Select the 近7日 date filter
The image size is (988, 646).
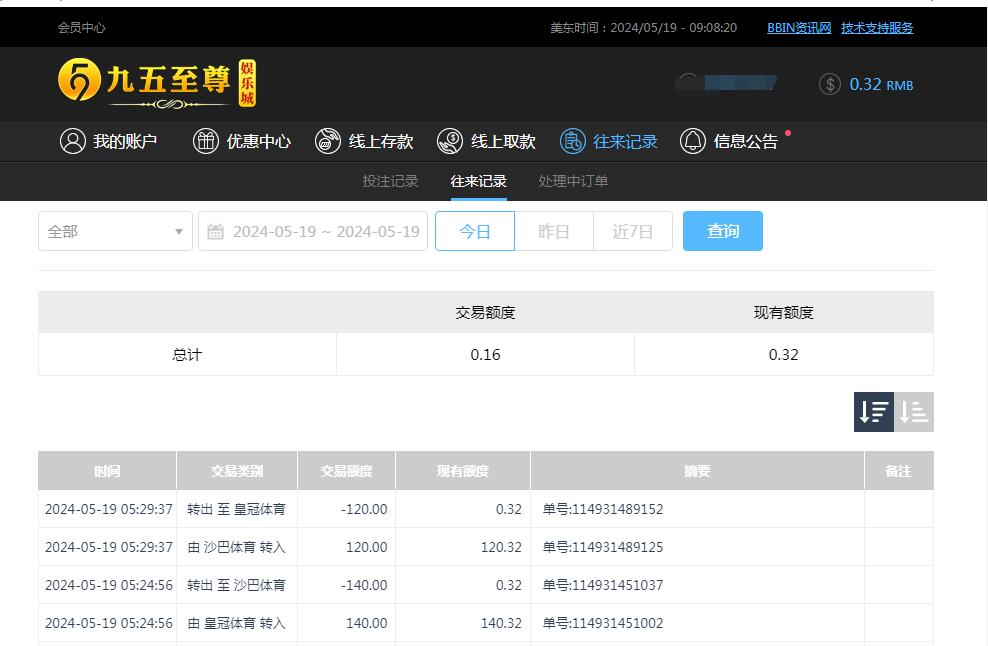coord(633,231)
